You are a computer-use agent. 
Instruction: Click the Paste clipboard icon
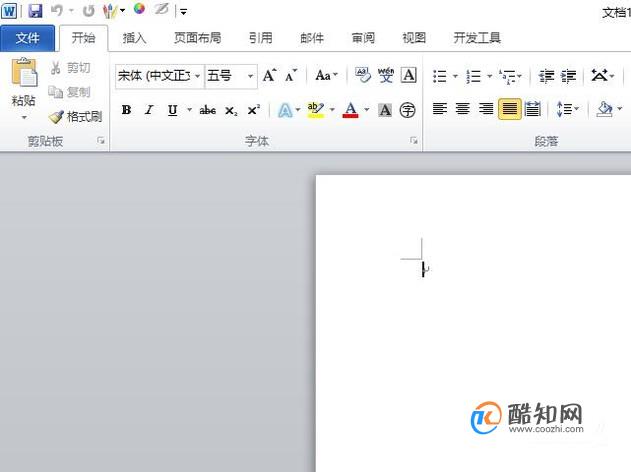pos(24,72)
